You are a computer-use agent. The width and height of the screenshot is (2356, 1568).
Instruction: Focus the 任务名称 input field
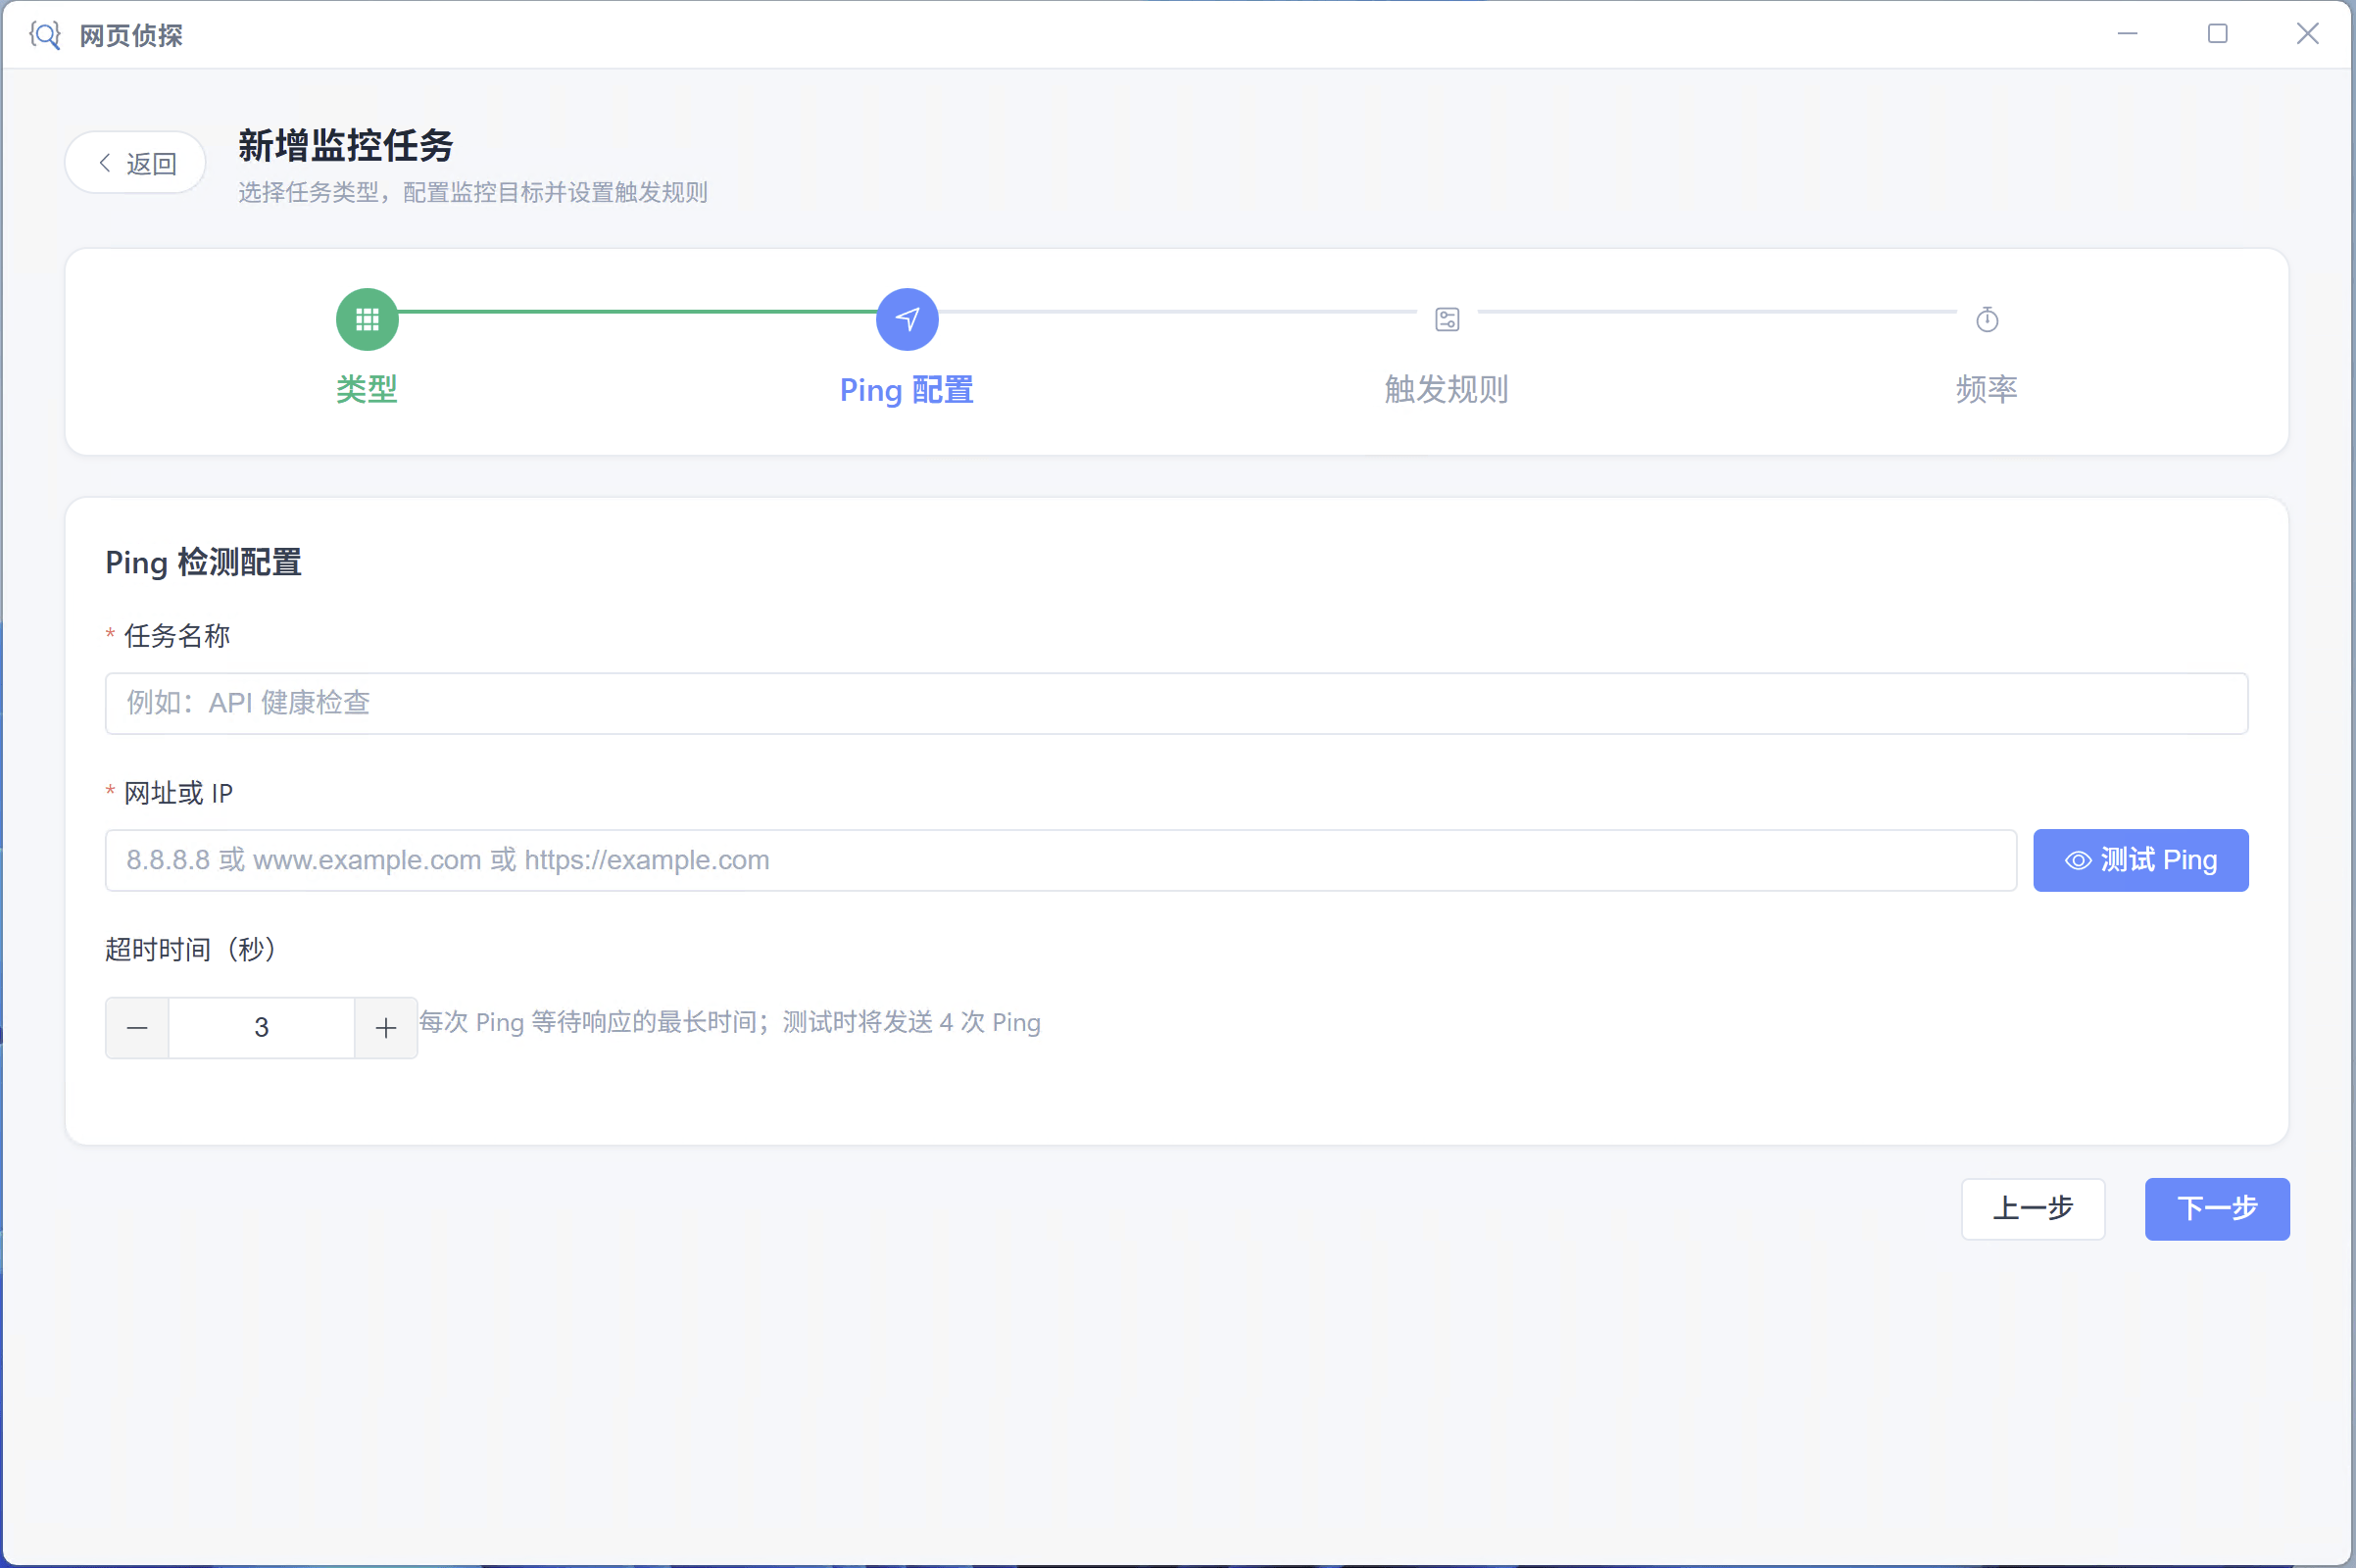coord(1177,703)
